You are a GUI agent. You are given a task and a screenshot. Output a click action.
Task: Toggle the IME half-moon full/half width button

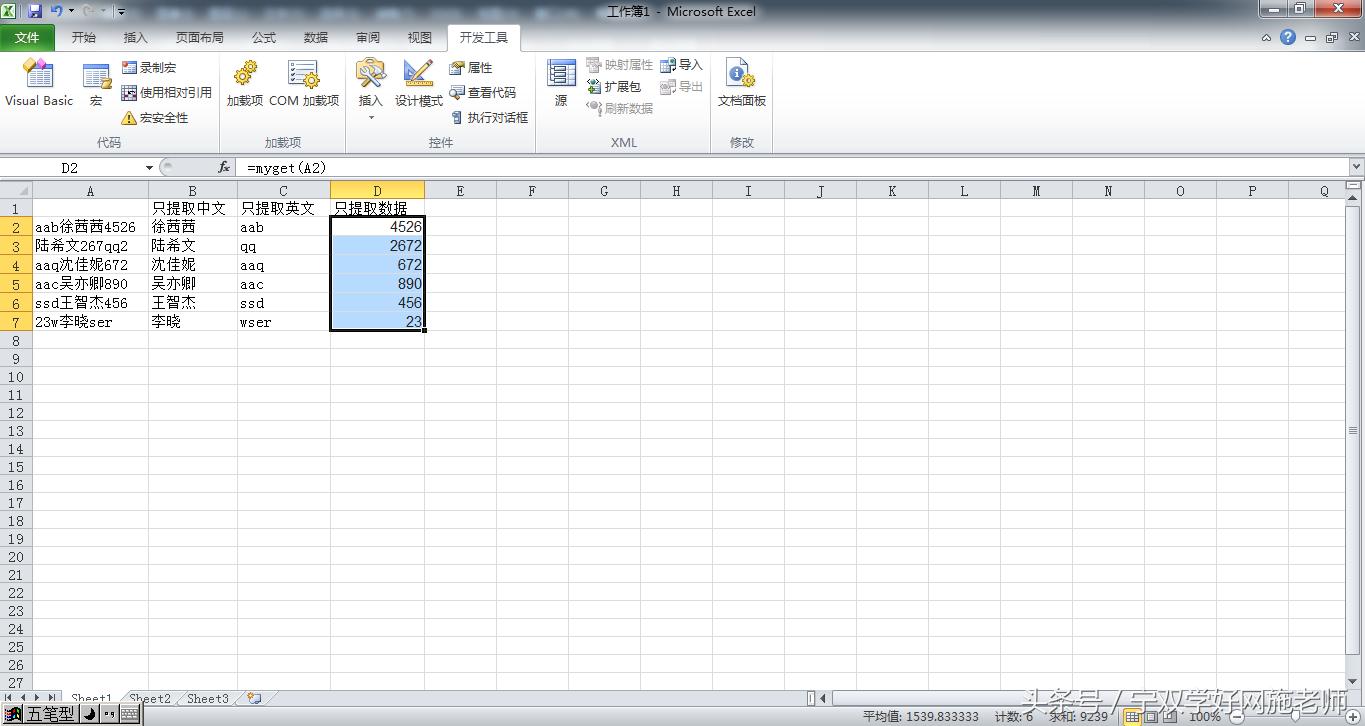[88, 714]
